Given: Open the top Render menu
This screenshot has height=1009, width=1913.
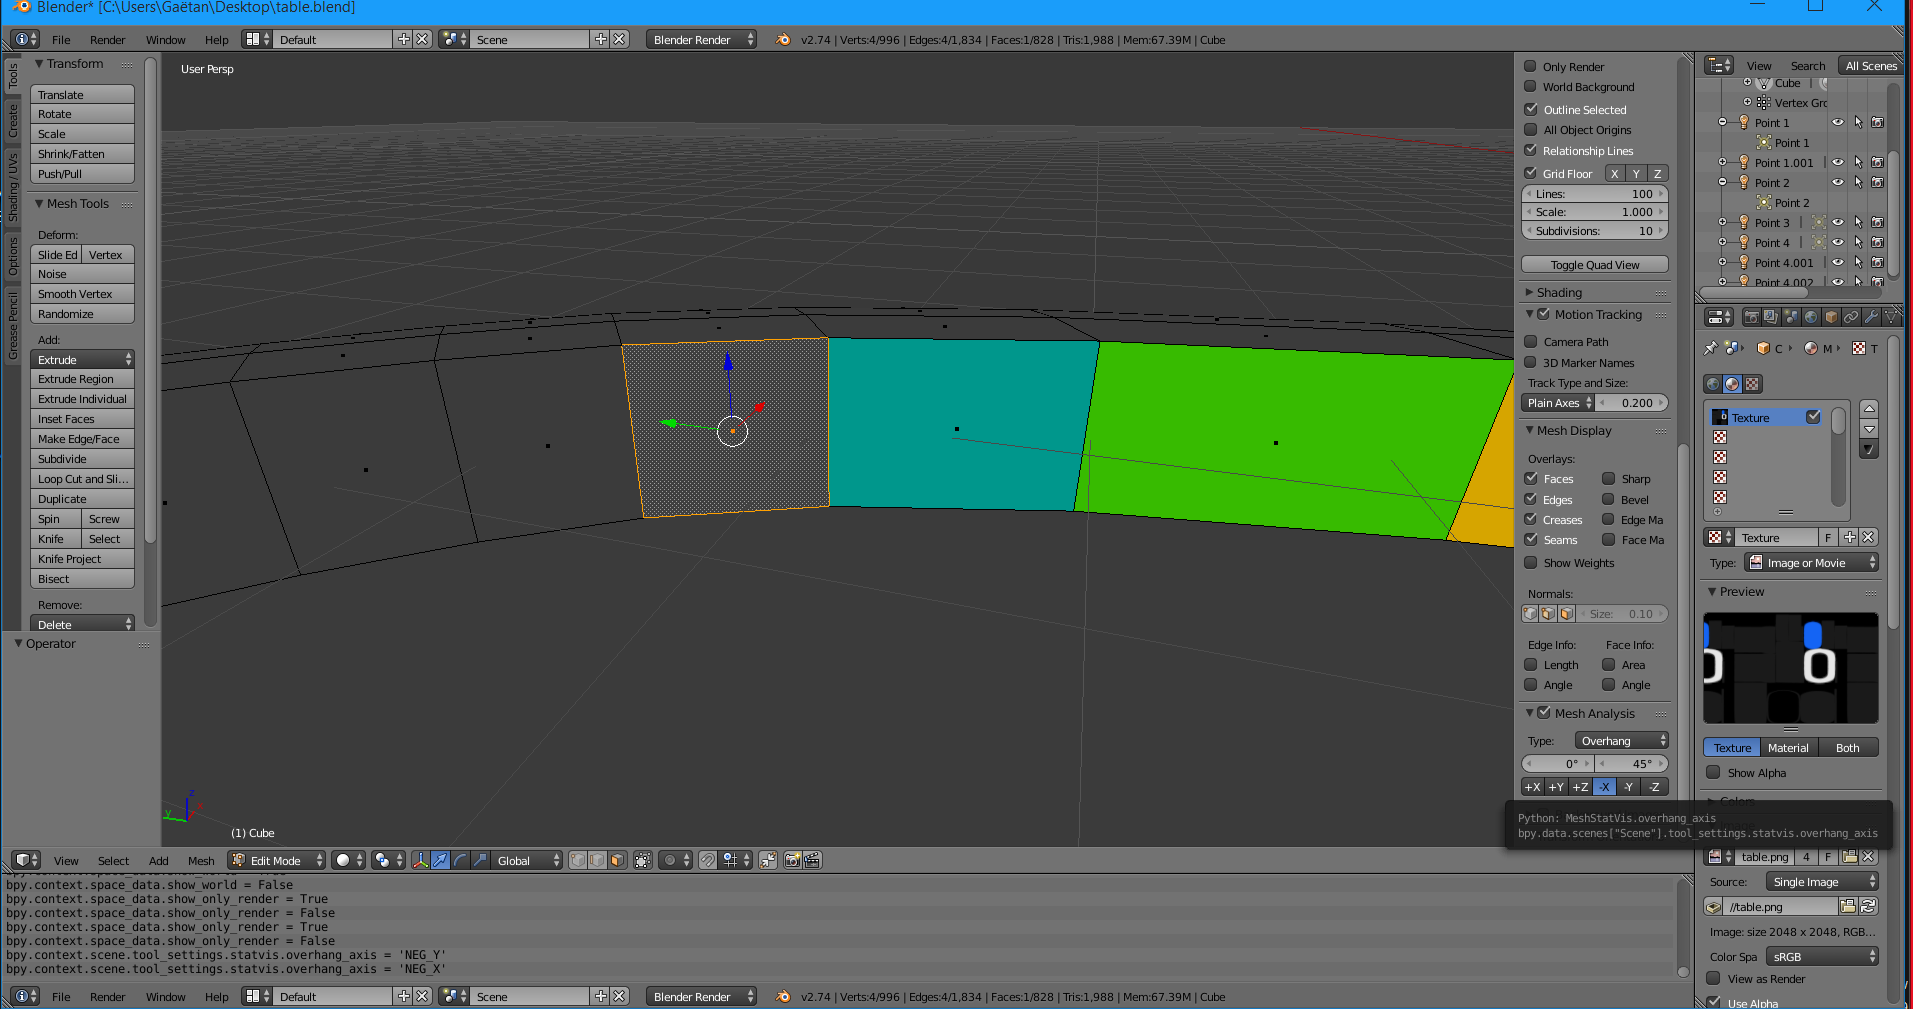Looking at the screenshot, I should coord(107,40).
